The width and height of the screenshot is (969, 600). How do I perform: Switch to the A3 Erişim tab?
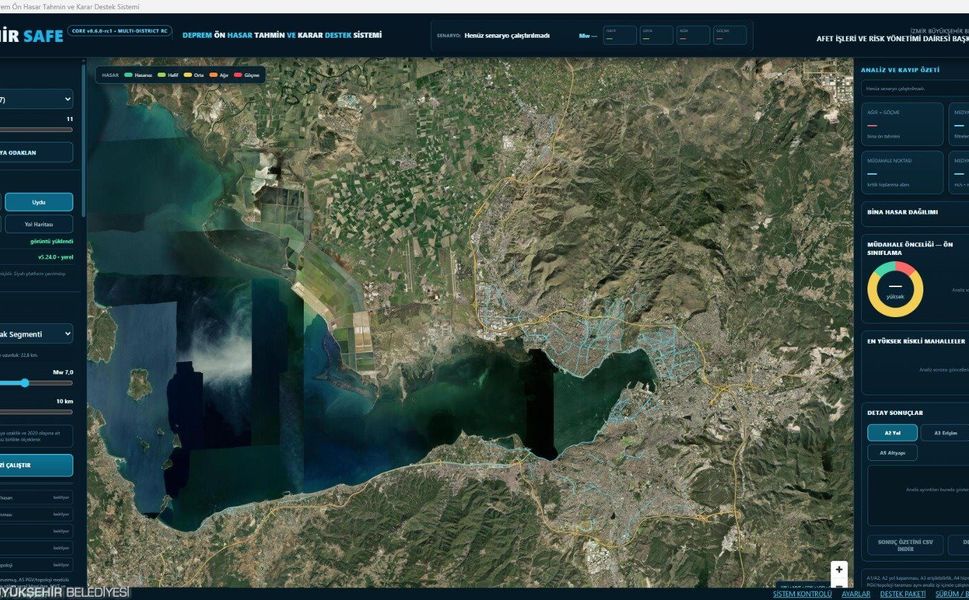point(945,433)
